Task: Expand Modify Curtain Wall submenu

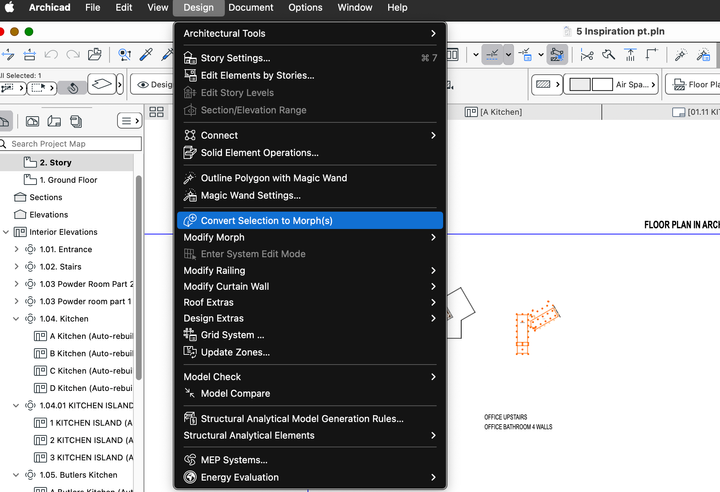Action: (310, 286)
